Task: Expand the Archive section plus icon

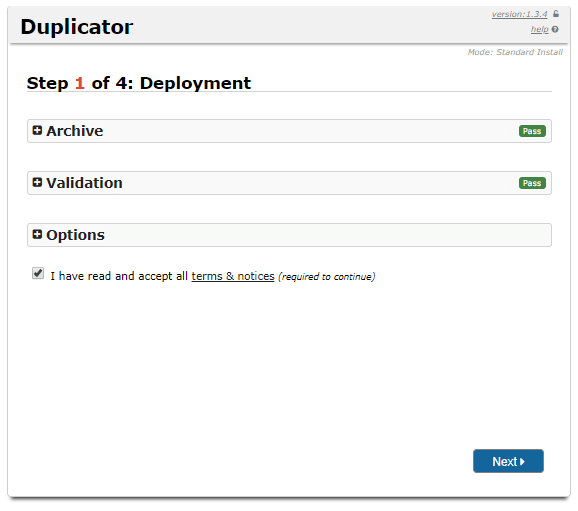Action: 37,130
